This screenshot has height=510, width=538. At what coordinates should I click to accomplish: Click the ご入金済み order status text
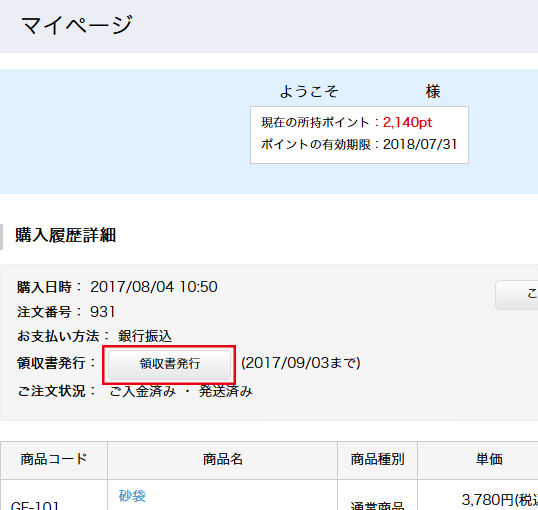tap(143, 391)
